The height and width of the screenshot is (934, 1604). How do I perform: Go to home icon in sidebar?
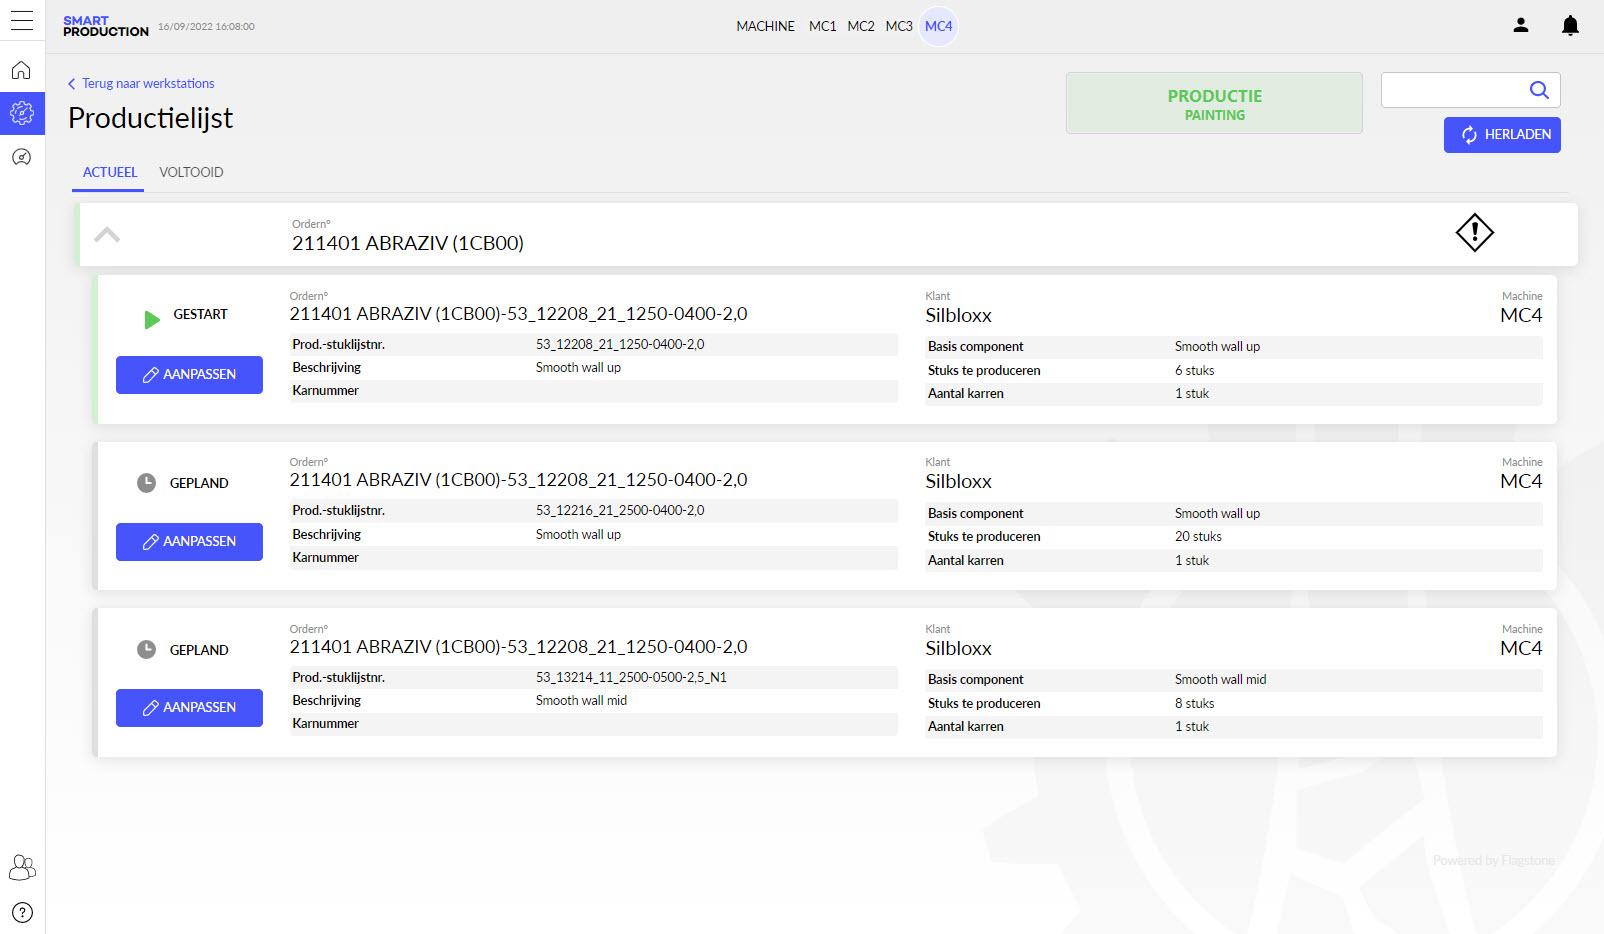[x=22, y=71]
